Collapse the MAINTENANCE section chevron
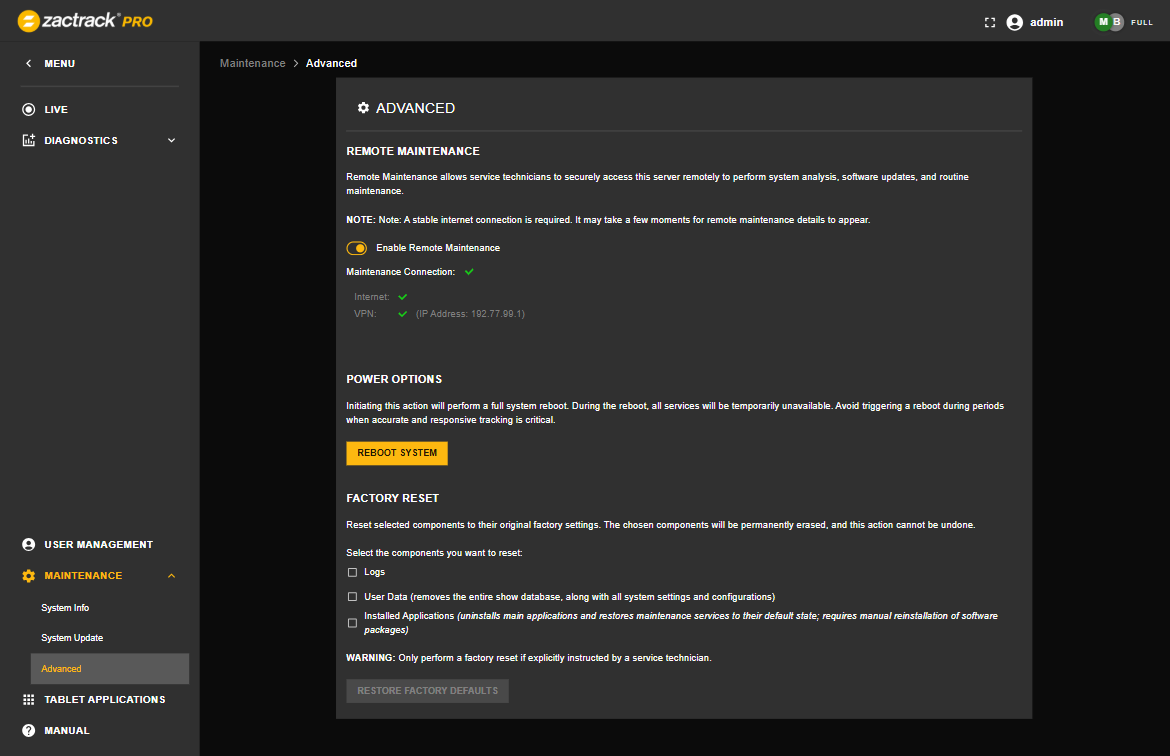Image resolution: width=1170 pixels, height=756 pixels. pyautogui.click(x=171, y=575)
